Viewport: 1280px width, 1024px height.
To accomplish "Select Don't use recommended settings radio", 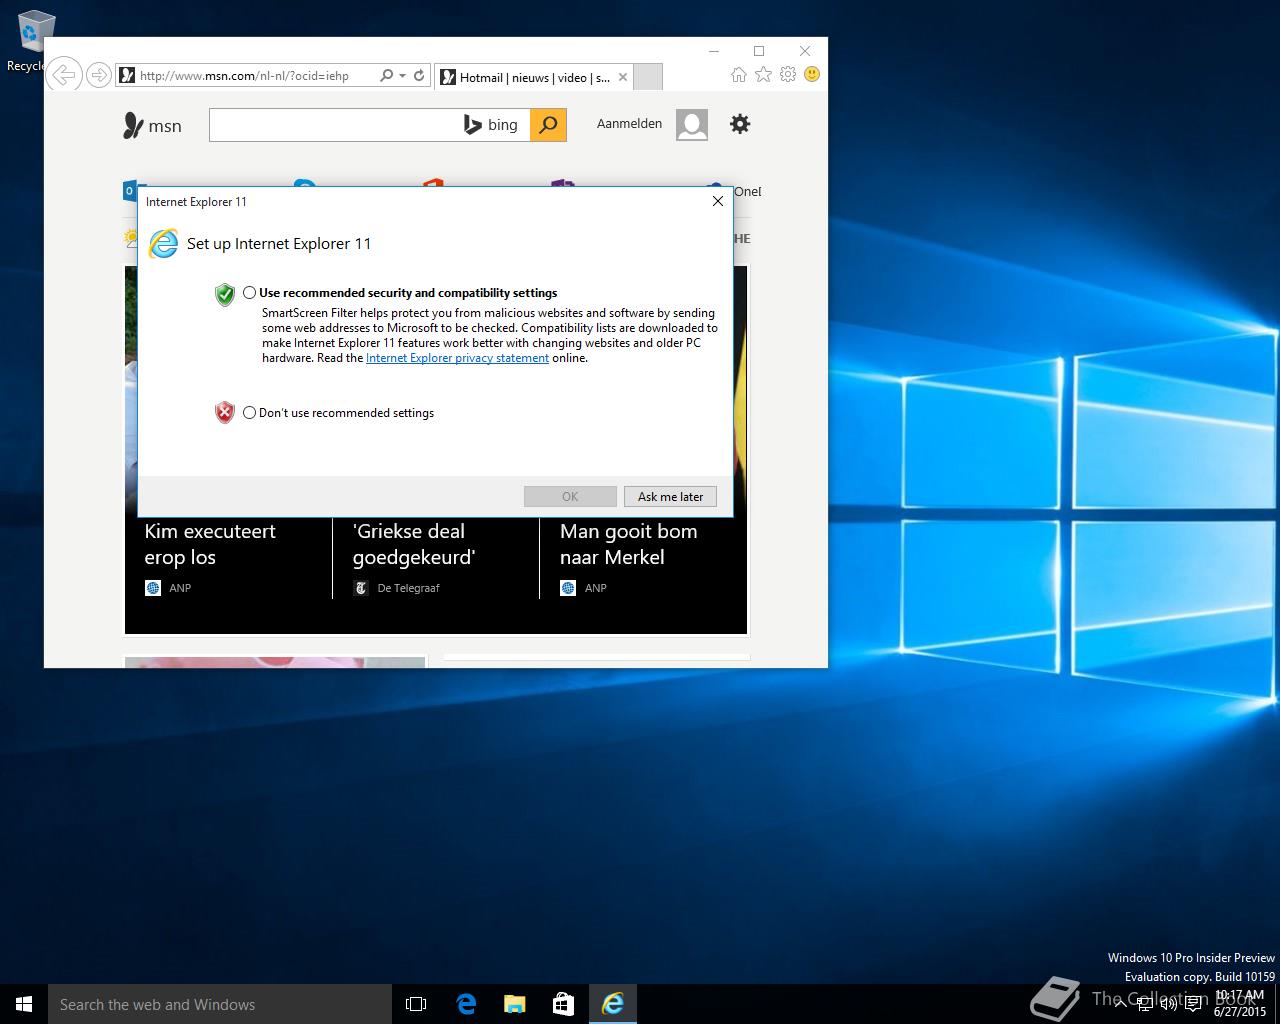I will (250, 413).
